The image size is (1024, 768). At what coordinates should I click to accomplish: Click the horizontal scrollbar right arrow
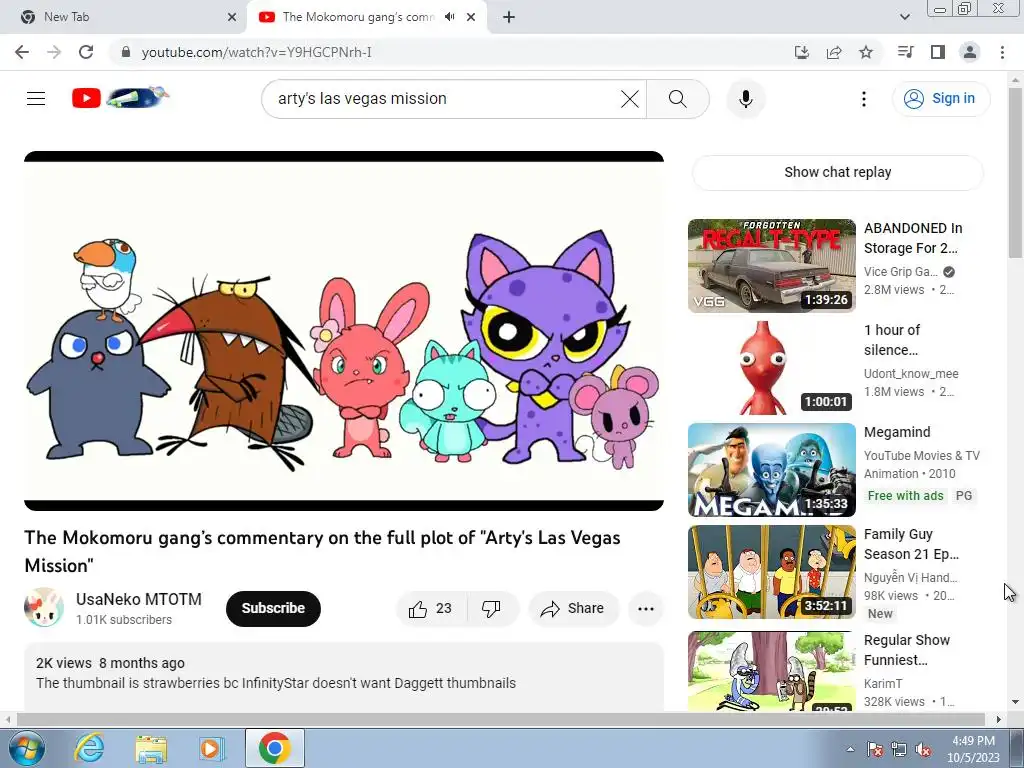pyautogui.click(x=998, y=720)
